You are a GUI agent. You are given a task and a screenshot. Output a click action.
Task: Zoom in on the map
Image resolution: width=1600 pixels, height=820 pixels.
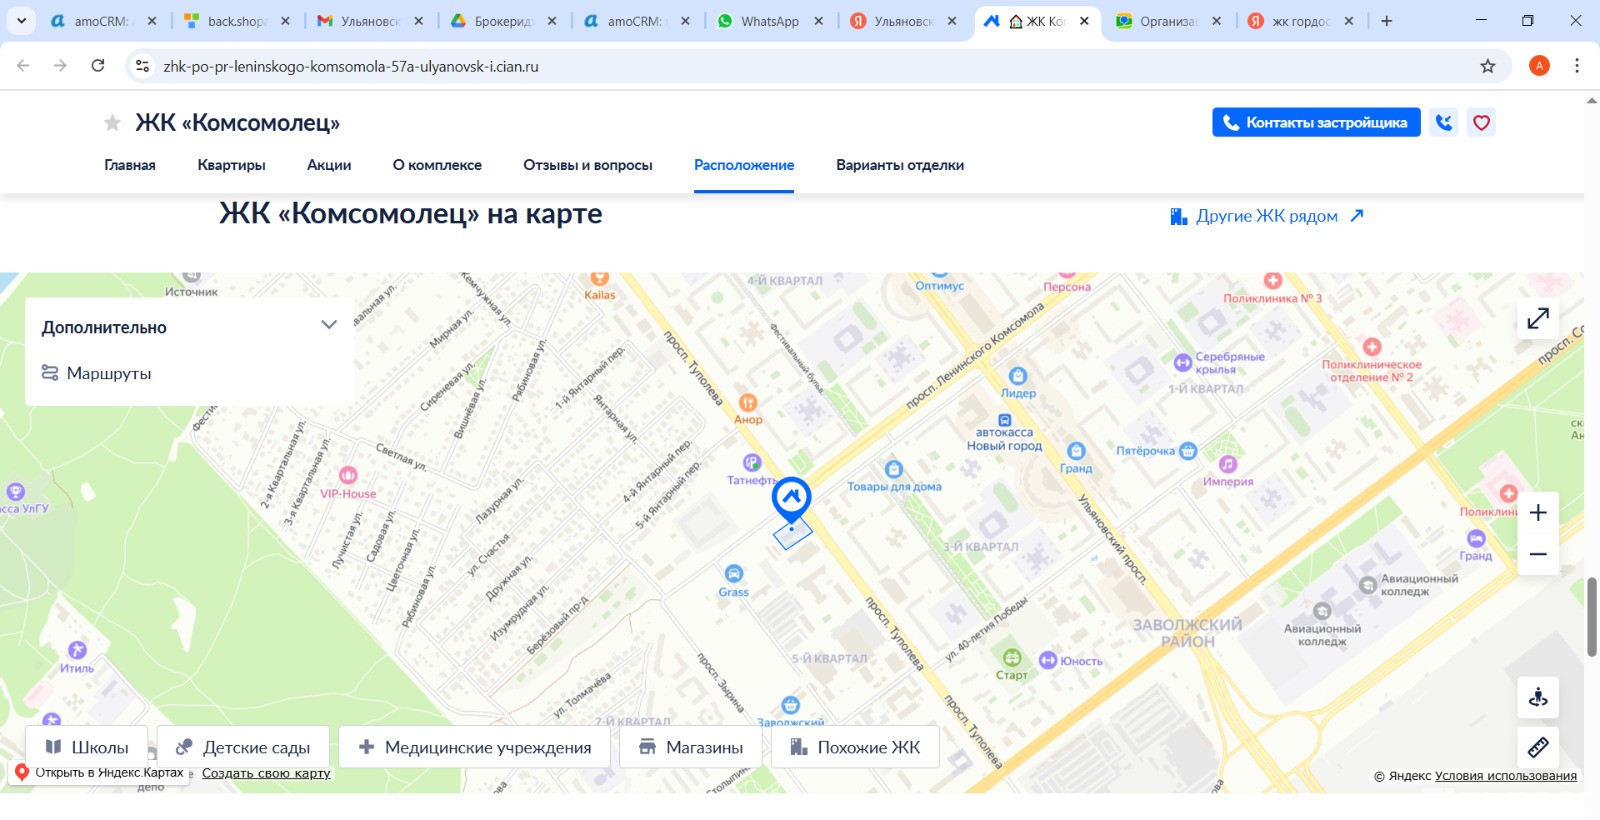click(1538, 513)
